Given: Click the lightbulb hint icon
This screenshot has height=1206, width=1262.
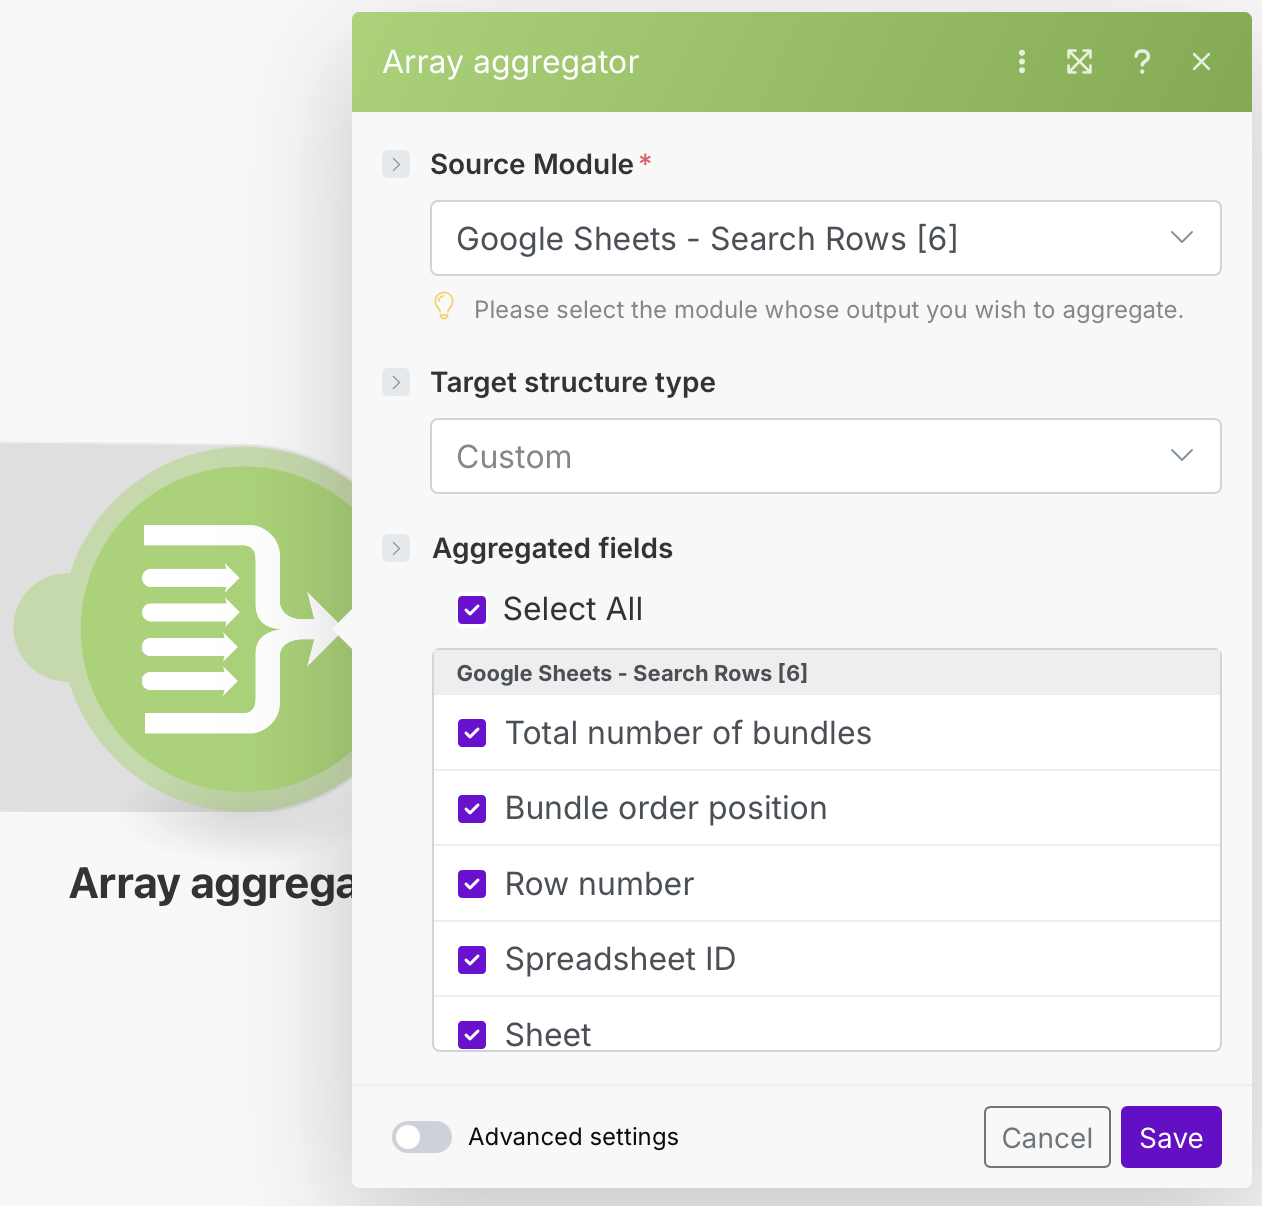Looking at the screenshot, I should coord(444,306).
